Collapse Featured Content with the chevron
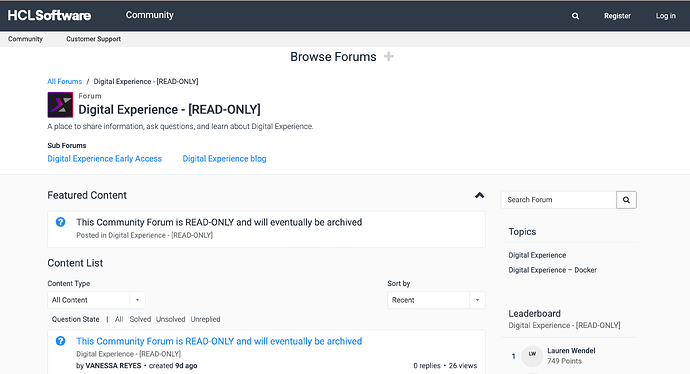 tap(480, 195)
